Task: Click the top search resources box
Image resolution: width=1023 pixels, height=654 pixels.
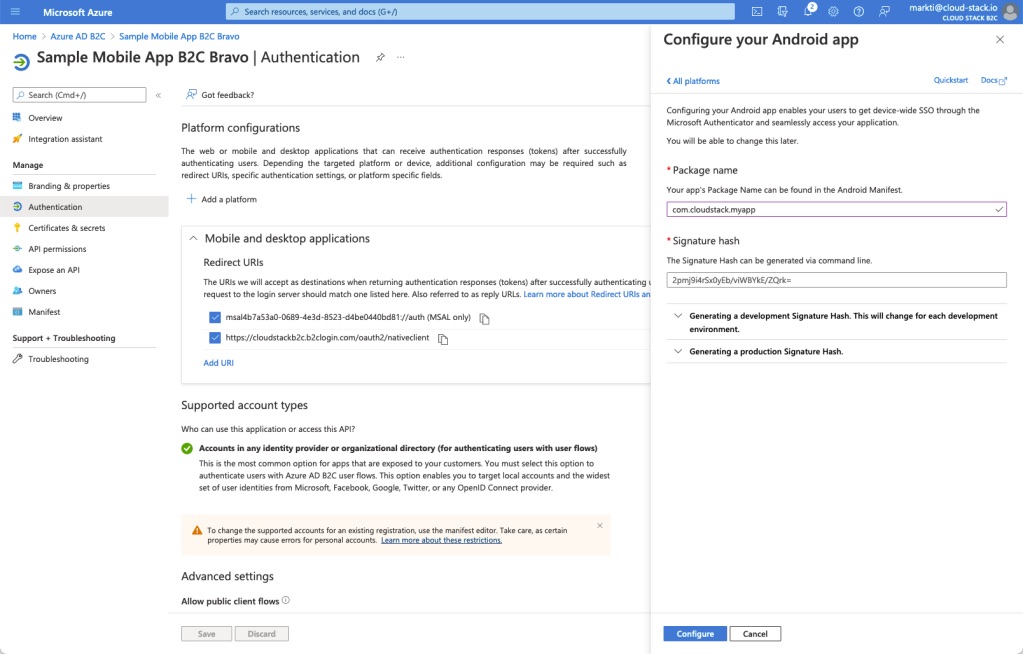Action: click(480, 12)
